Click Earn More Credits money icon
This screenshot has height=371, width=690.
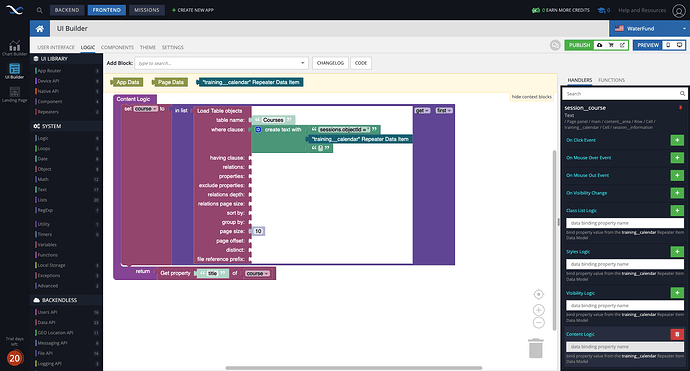click(x=536, y=10)
